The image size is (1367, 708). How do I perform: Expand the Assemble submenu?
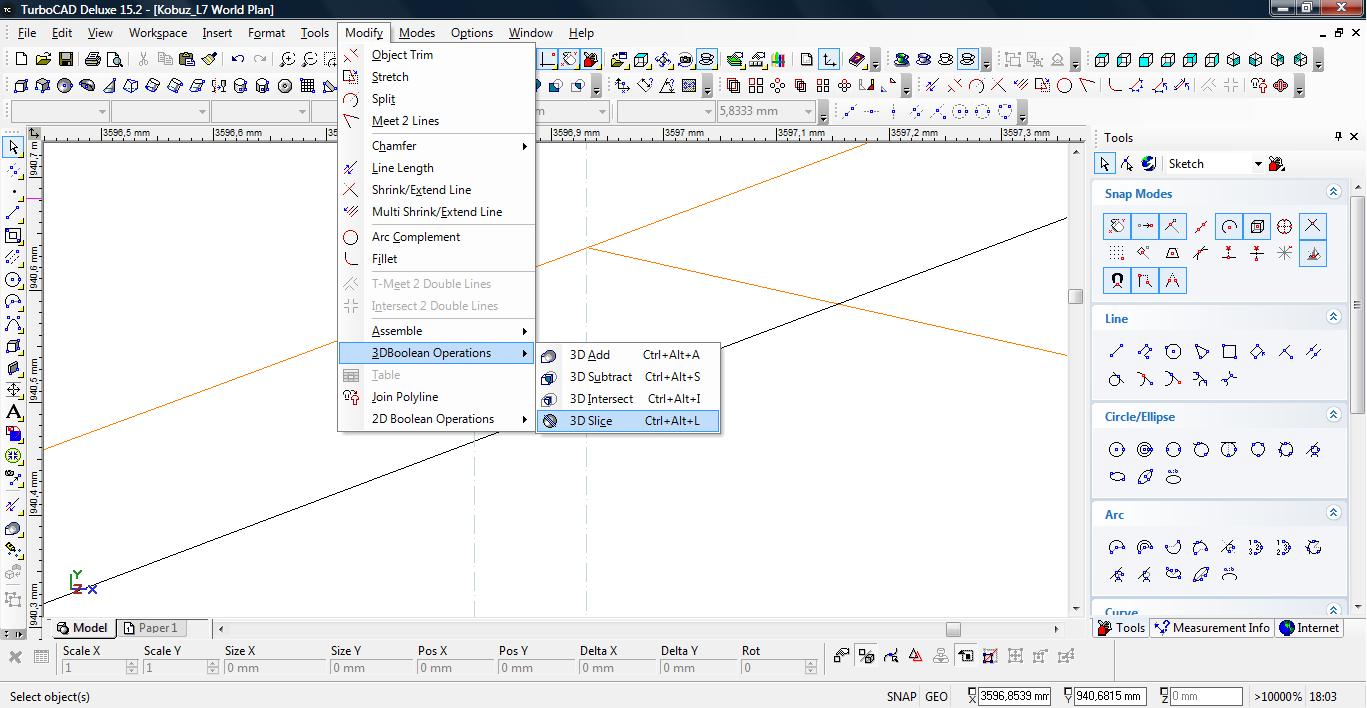[x=437, y=331]
